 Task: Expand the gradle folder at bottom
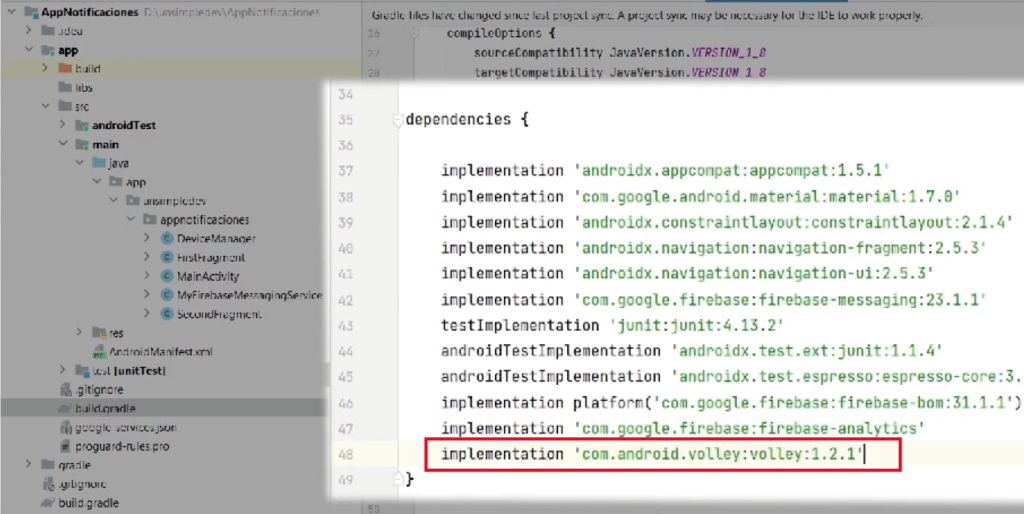click(29, 466)
